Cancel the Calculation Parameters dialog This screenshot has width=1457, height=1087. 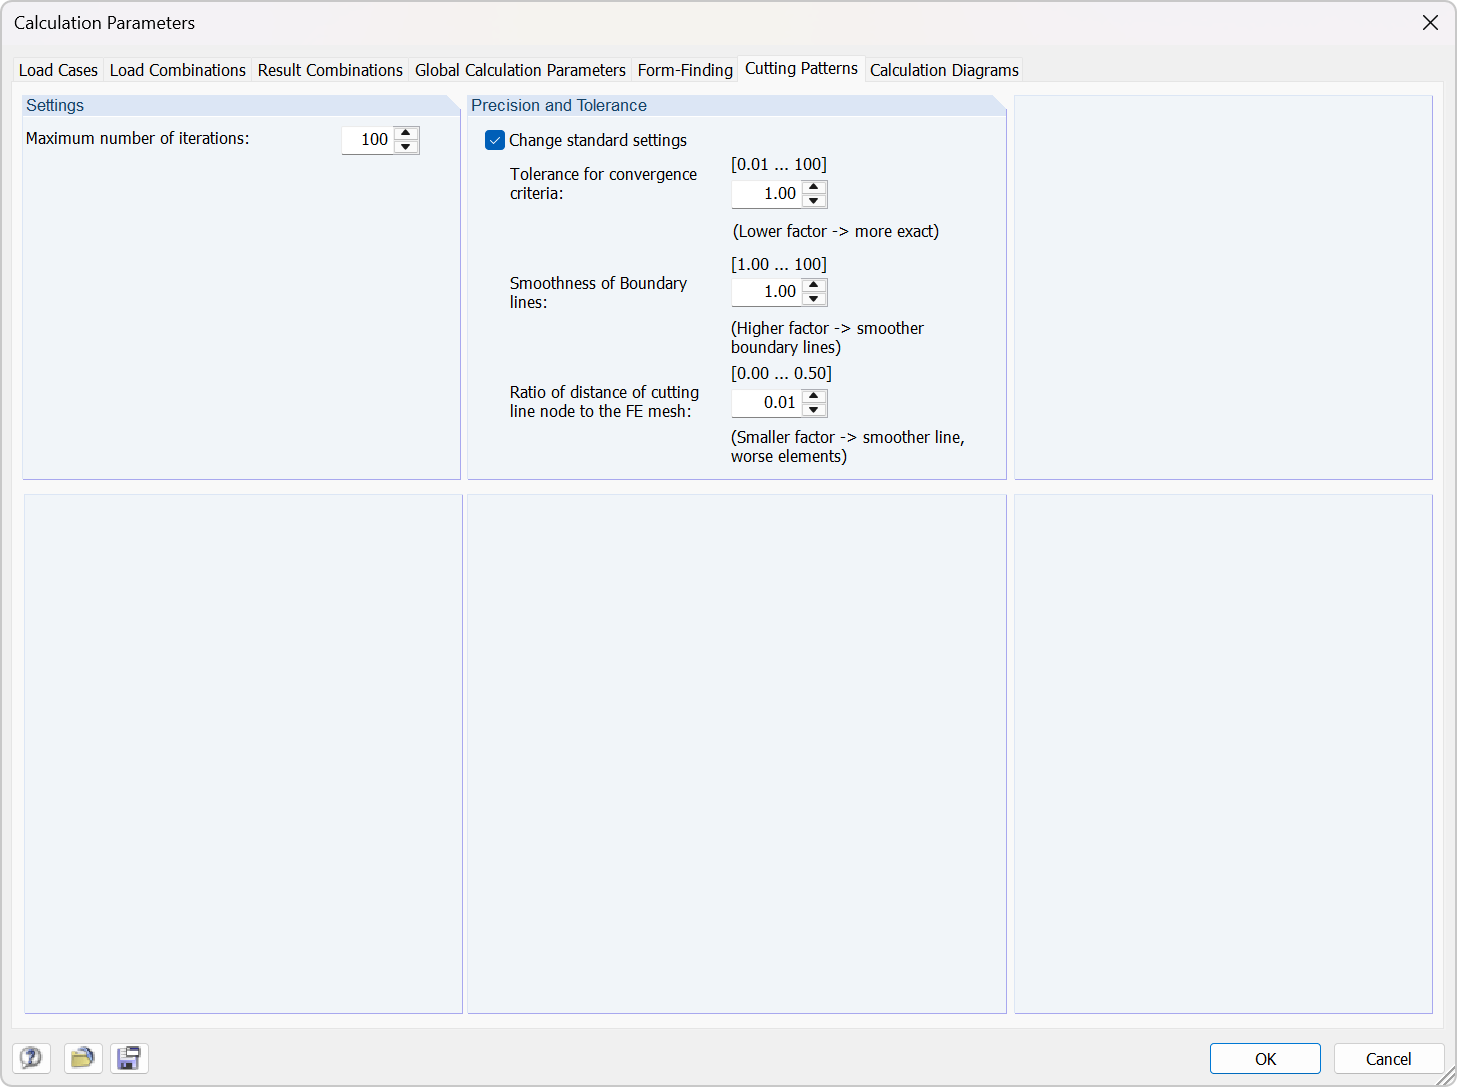coord(1388,1058)
